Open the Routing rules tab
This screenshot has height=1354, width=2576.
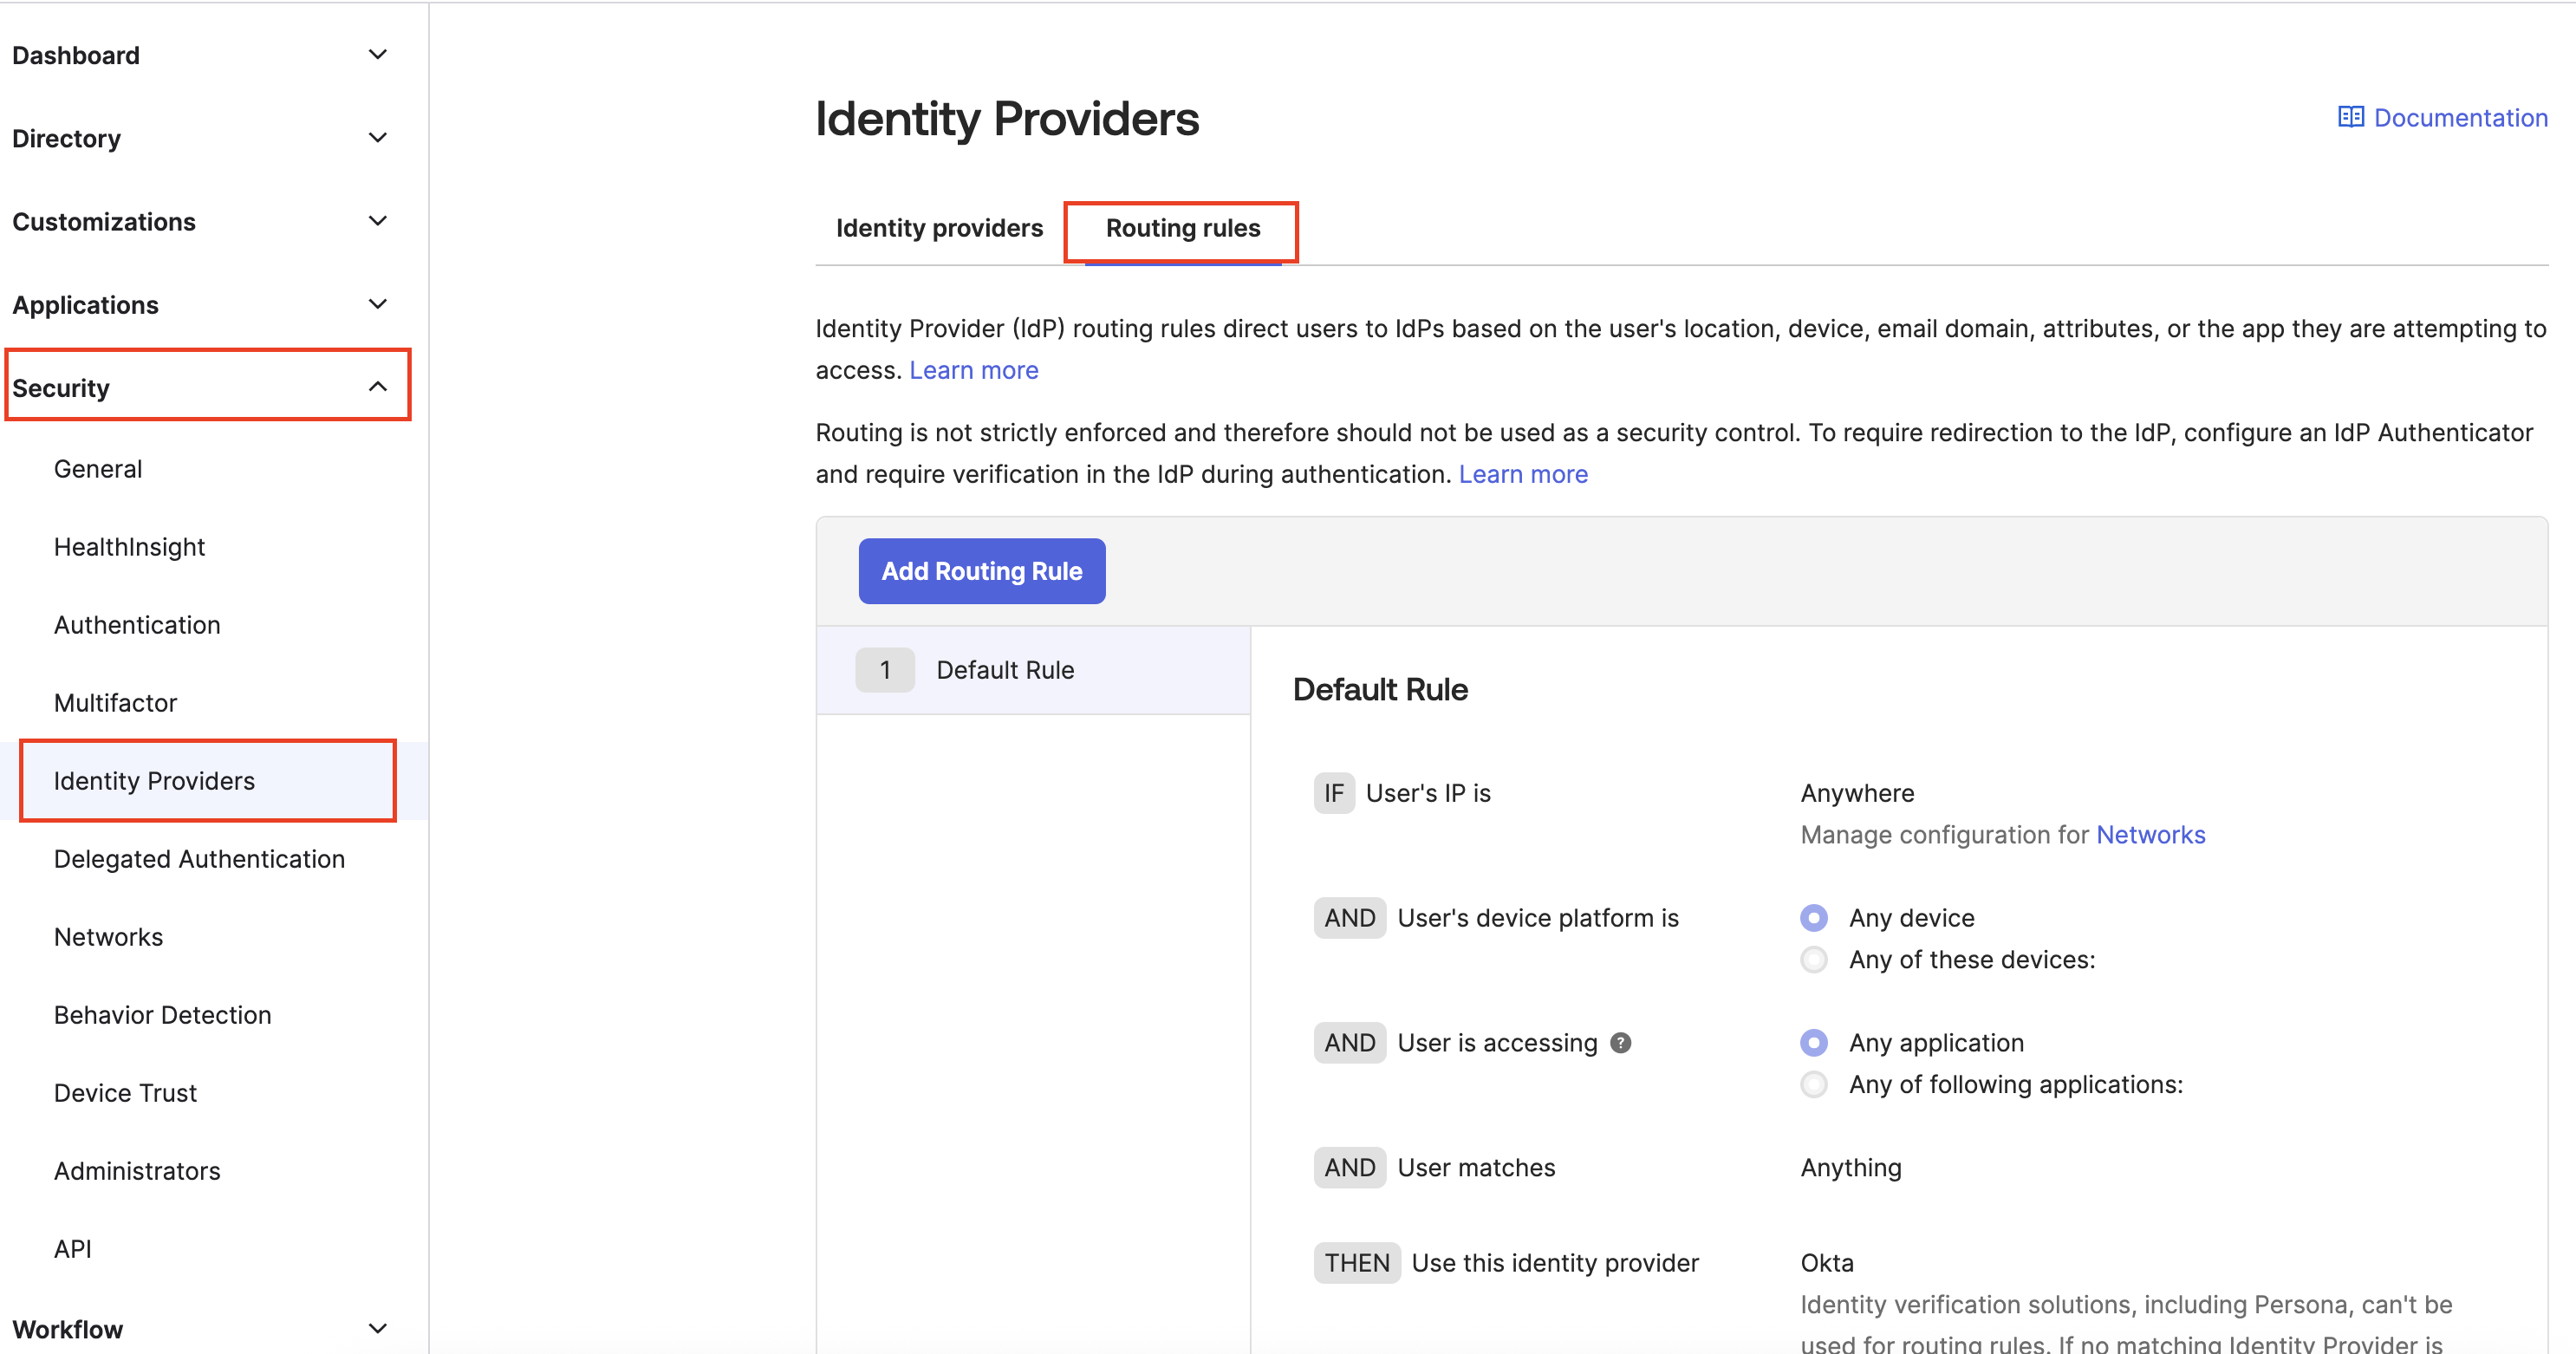pos(1182,228)
